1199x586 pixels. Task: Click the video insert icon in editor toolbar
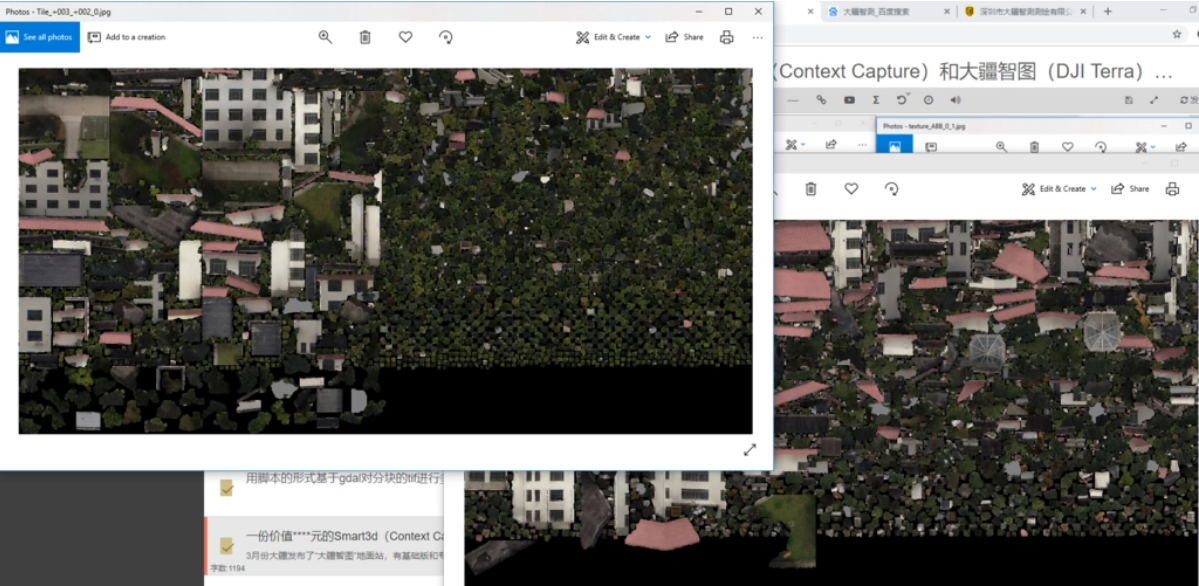coord(850,99)
